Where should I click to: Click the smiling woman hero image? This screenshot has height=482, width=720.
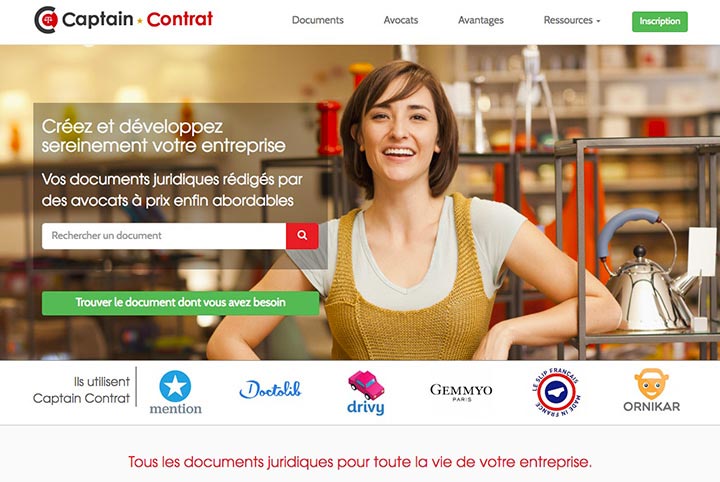[x=413, y=211]
